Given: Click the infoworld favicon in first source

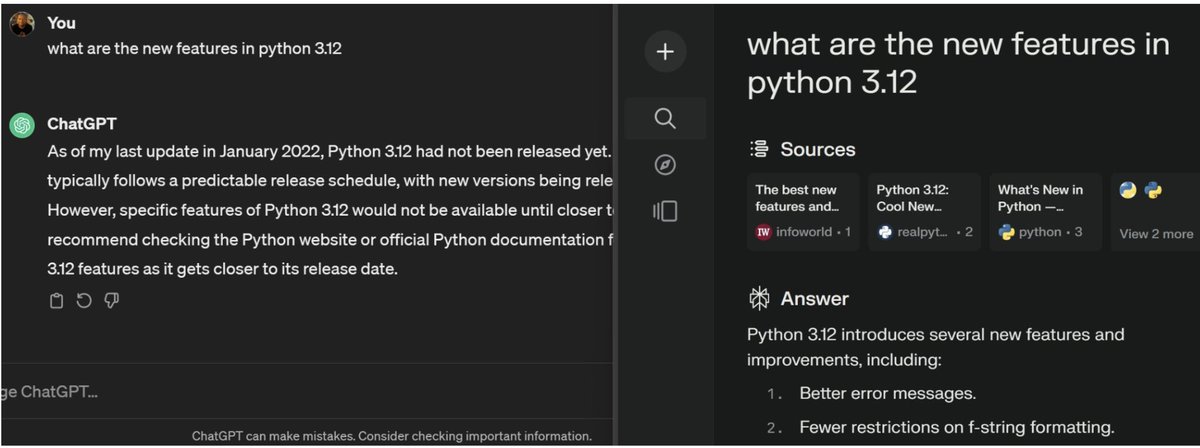Looking at the screenshot, I should pyautogui.click(x=764, y=232).
